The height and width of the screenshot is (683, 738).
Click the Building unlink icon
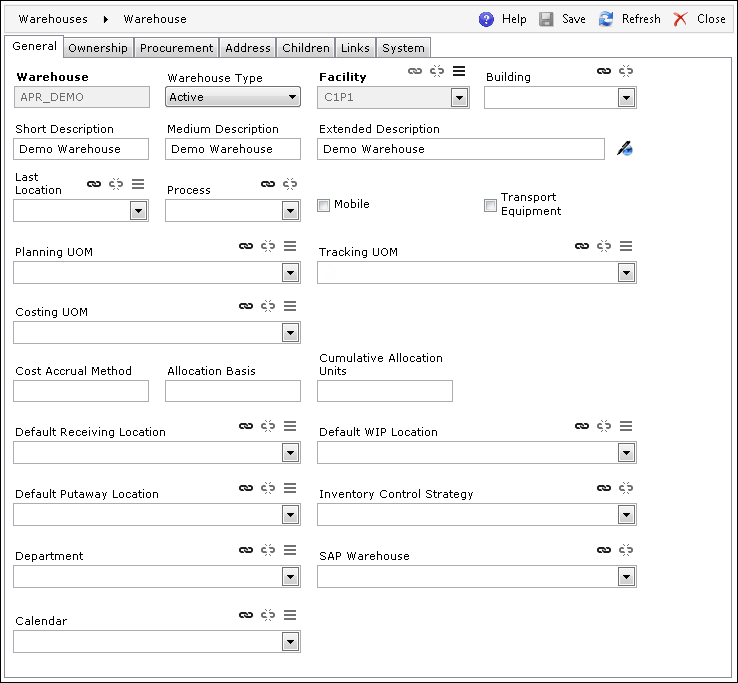pyautogui.click(x=626, y=71)
